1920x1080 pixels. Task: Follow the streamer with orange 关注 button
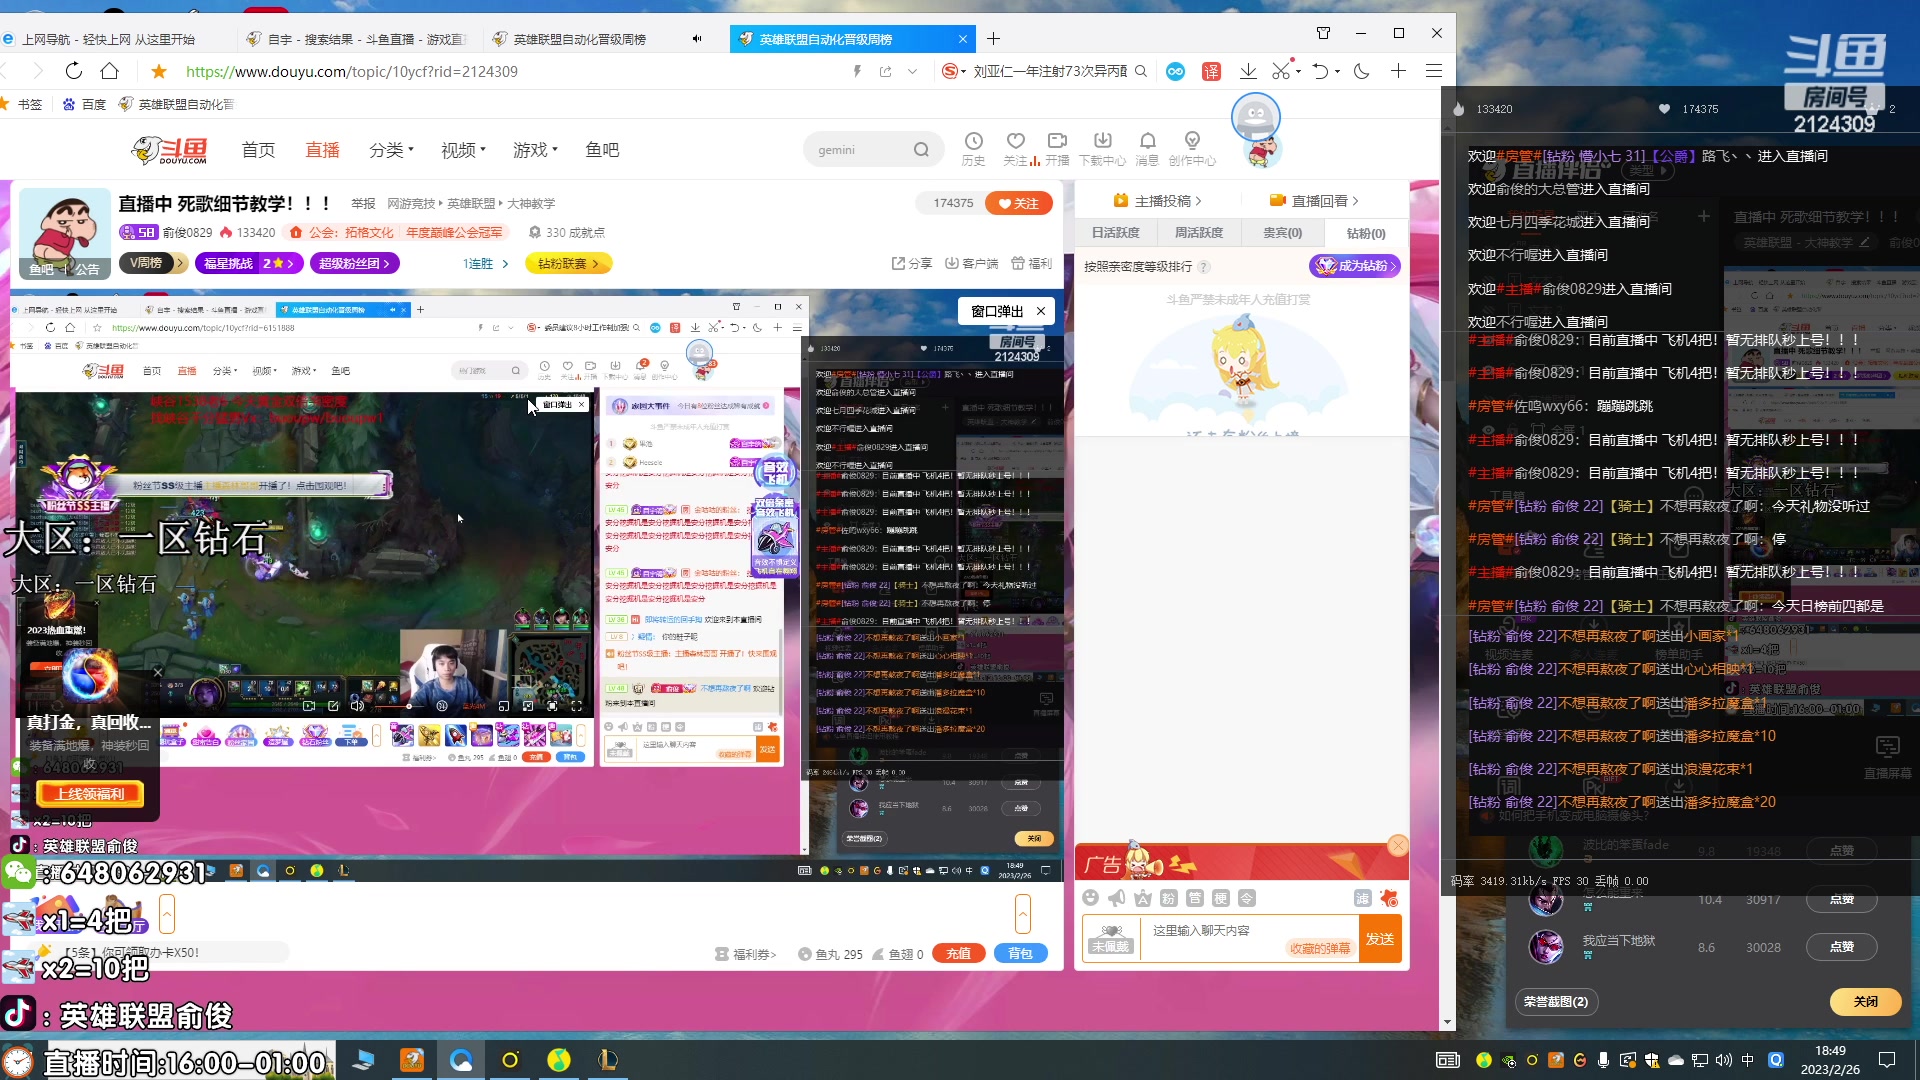pyautogui.click(x=1019, y=203)
